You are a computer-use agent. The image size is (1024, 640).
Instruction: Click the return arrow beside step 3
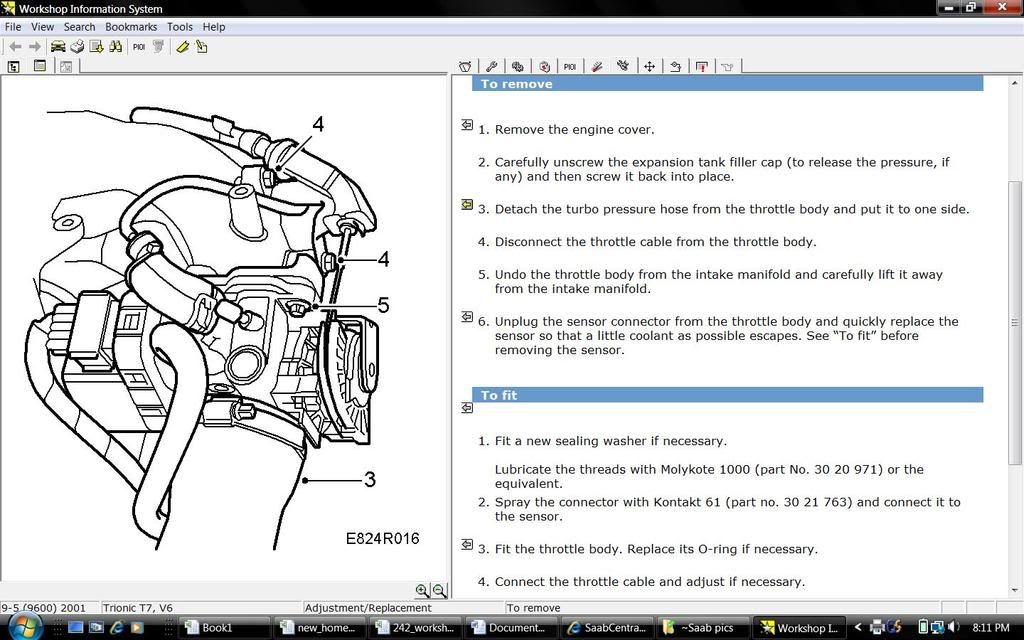coord(466,204)
